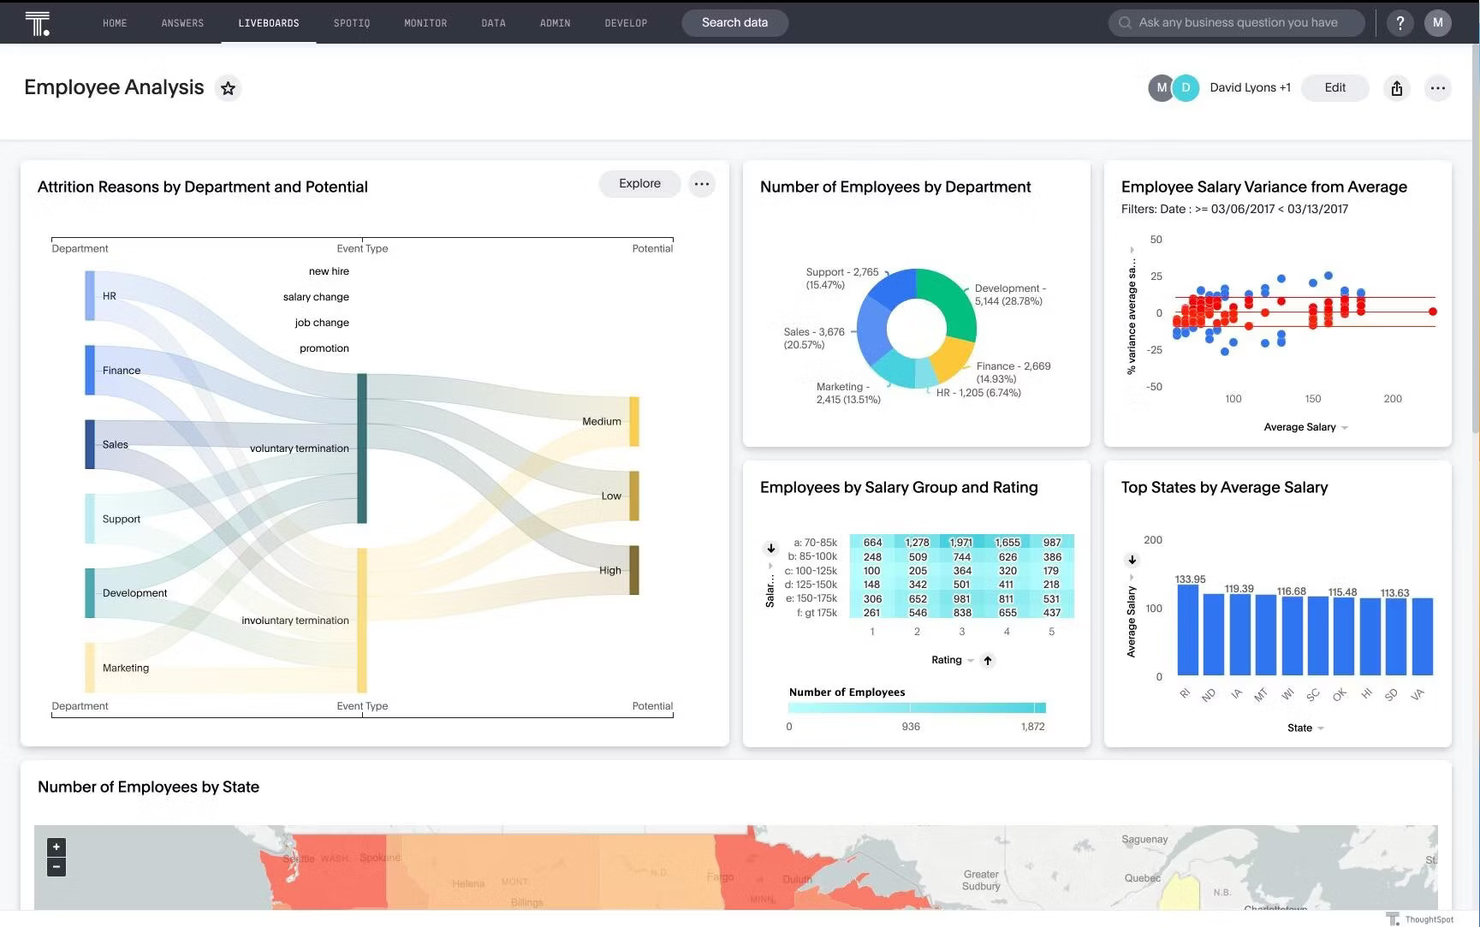The width and height of the screenshot is (1480, 927).
Task: Star the Employee Analysis liveboard
Action: [228, 88]
